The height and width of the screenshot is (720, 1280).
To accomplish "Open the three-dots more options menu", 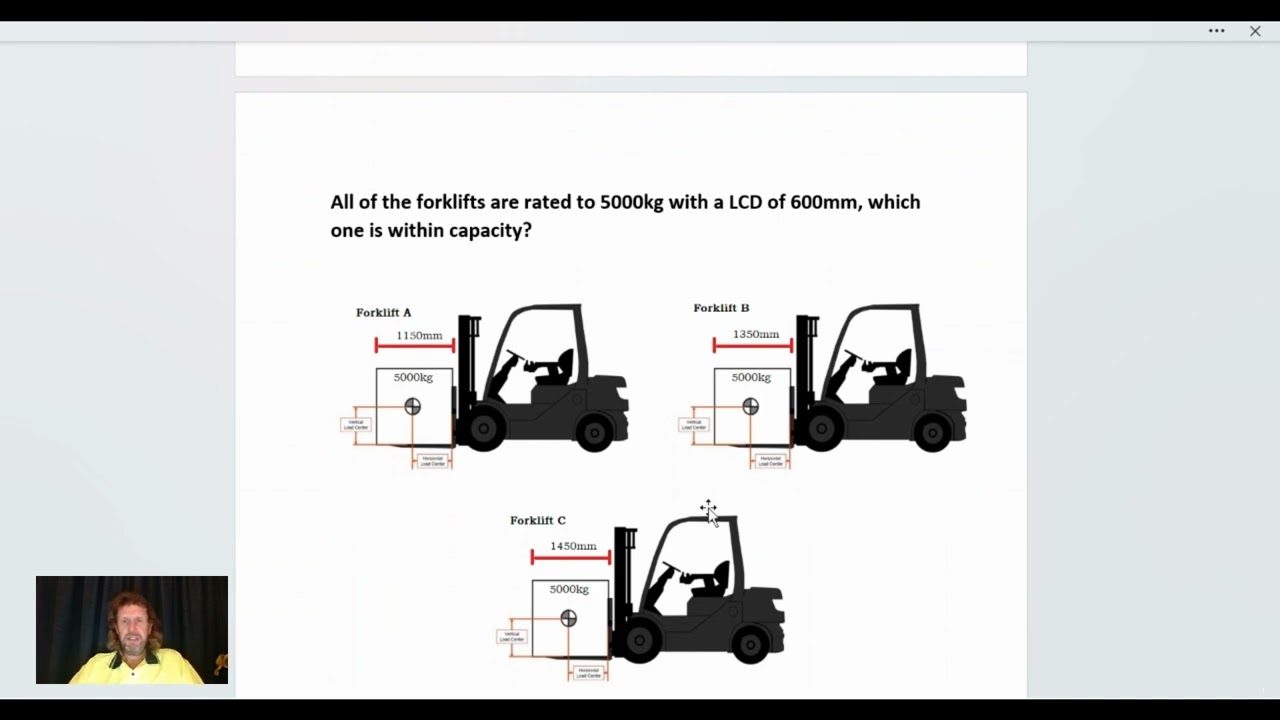I will pyautogui.click(x=1216, y=31).
